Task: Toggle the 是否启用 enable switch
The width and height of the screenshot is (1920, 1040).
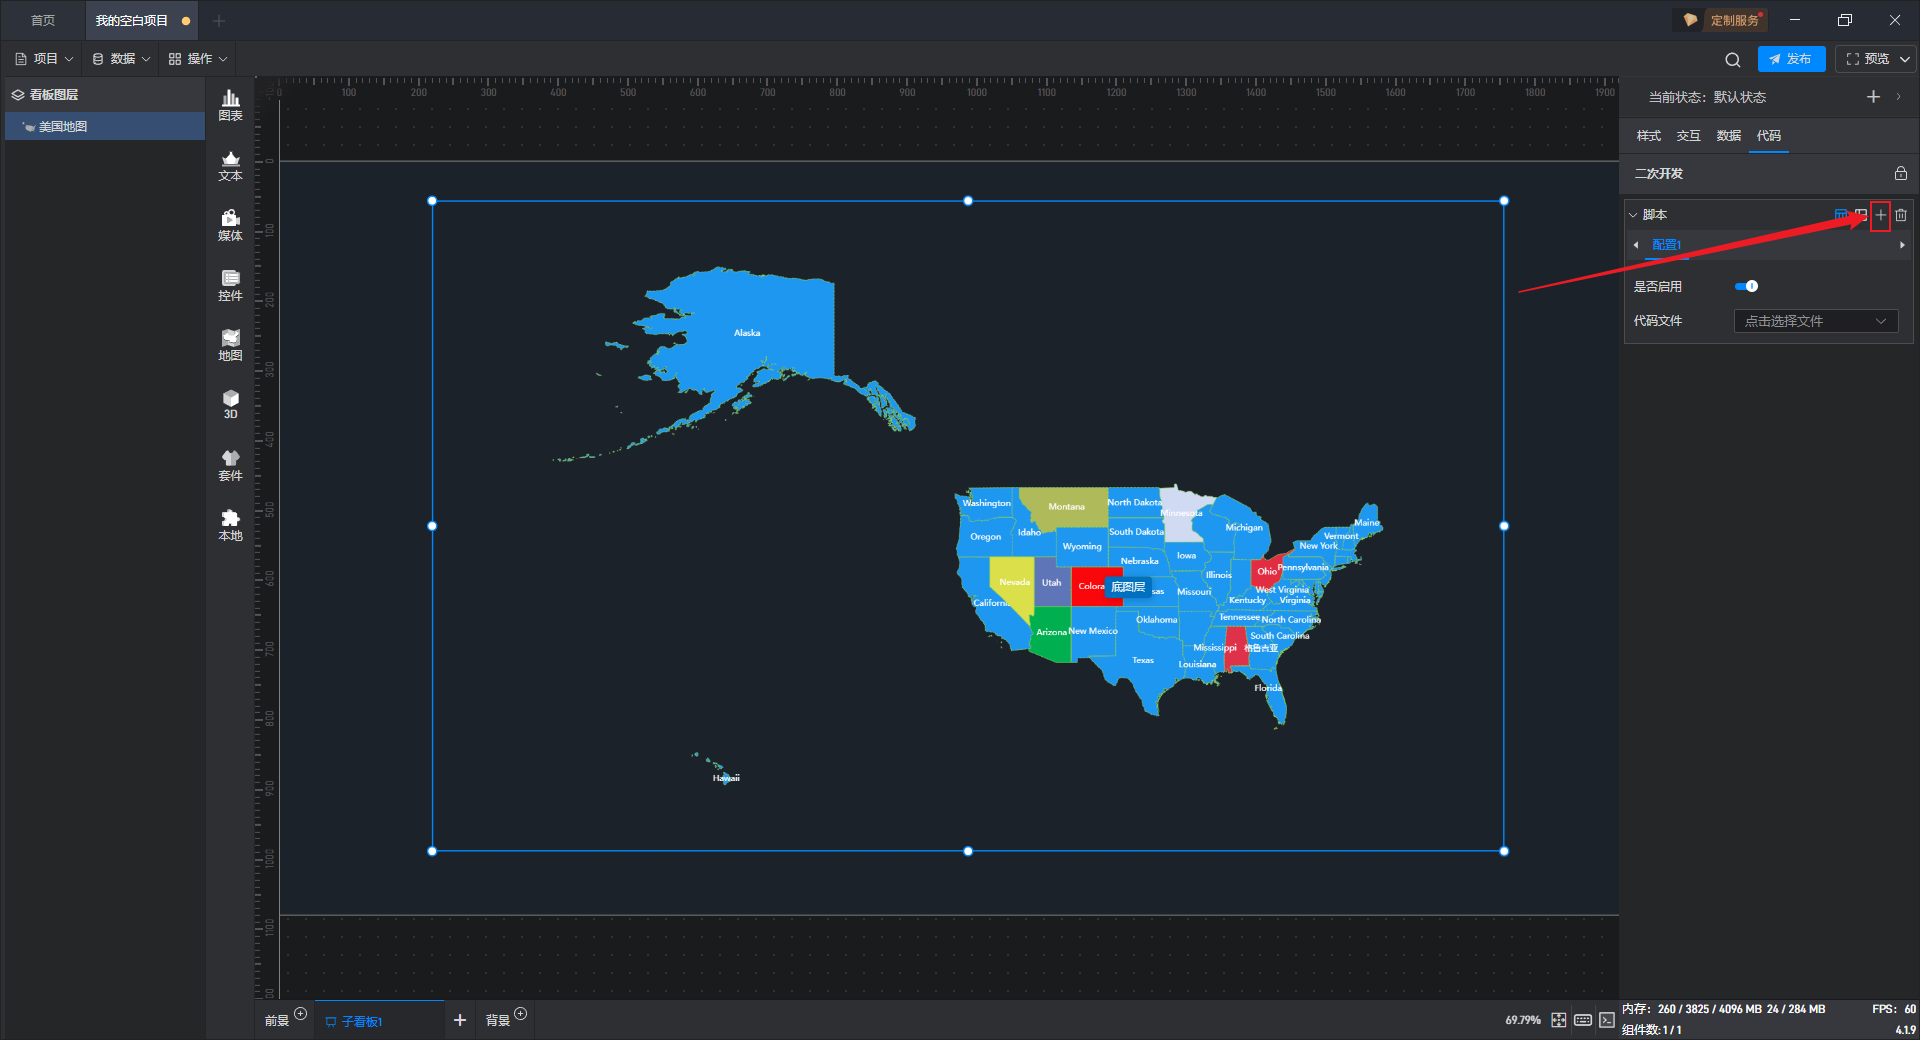Action: 1746,287
